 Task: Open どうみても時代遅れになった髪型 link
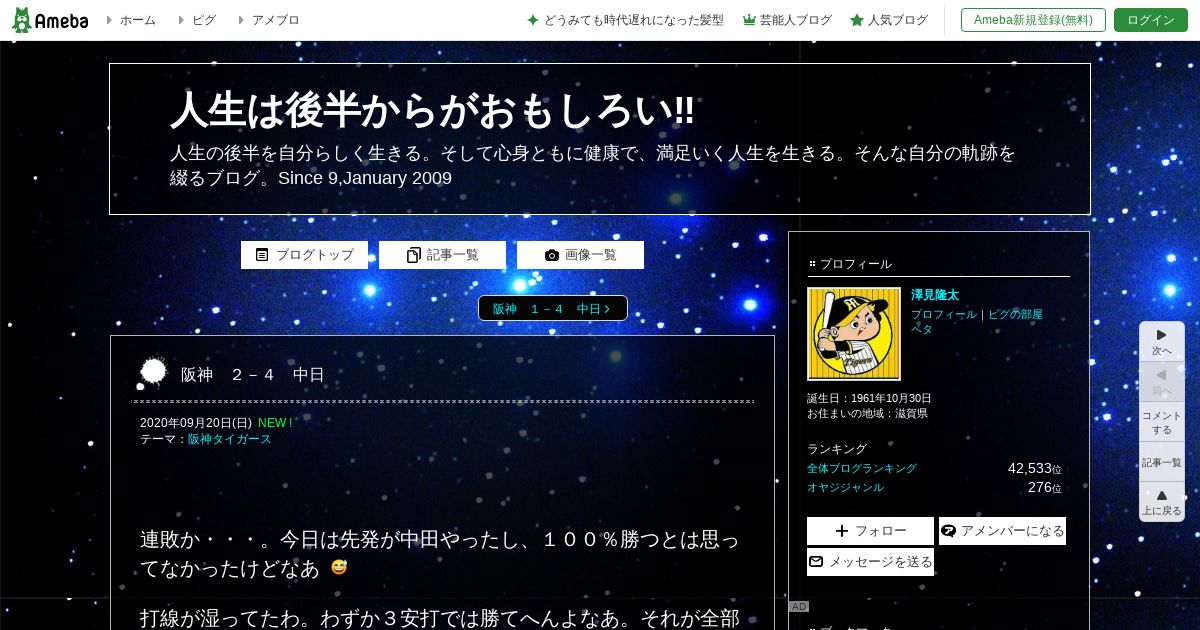tap(625, 20)
